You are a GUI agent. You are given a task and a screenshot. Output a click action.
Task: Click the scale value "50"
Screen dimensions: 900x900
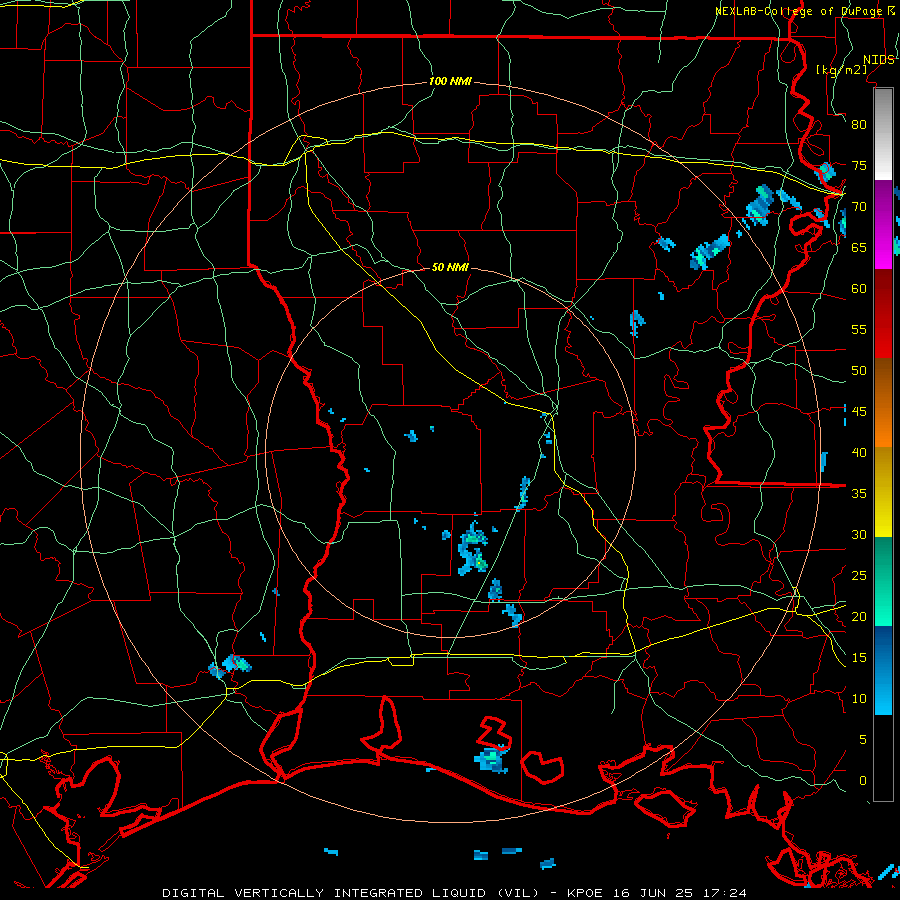859,371
